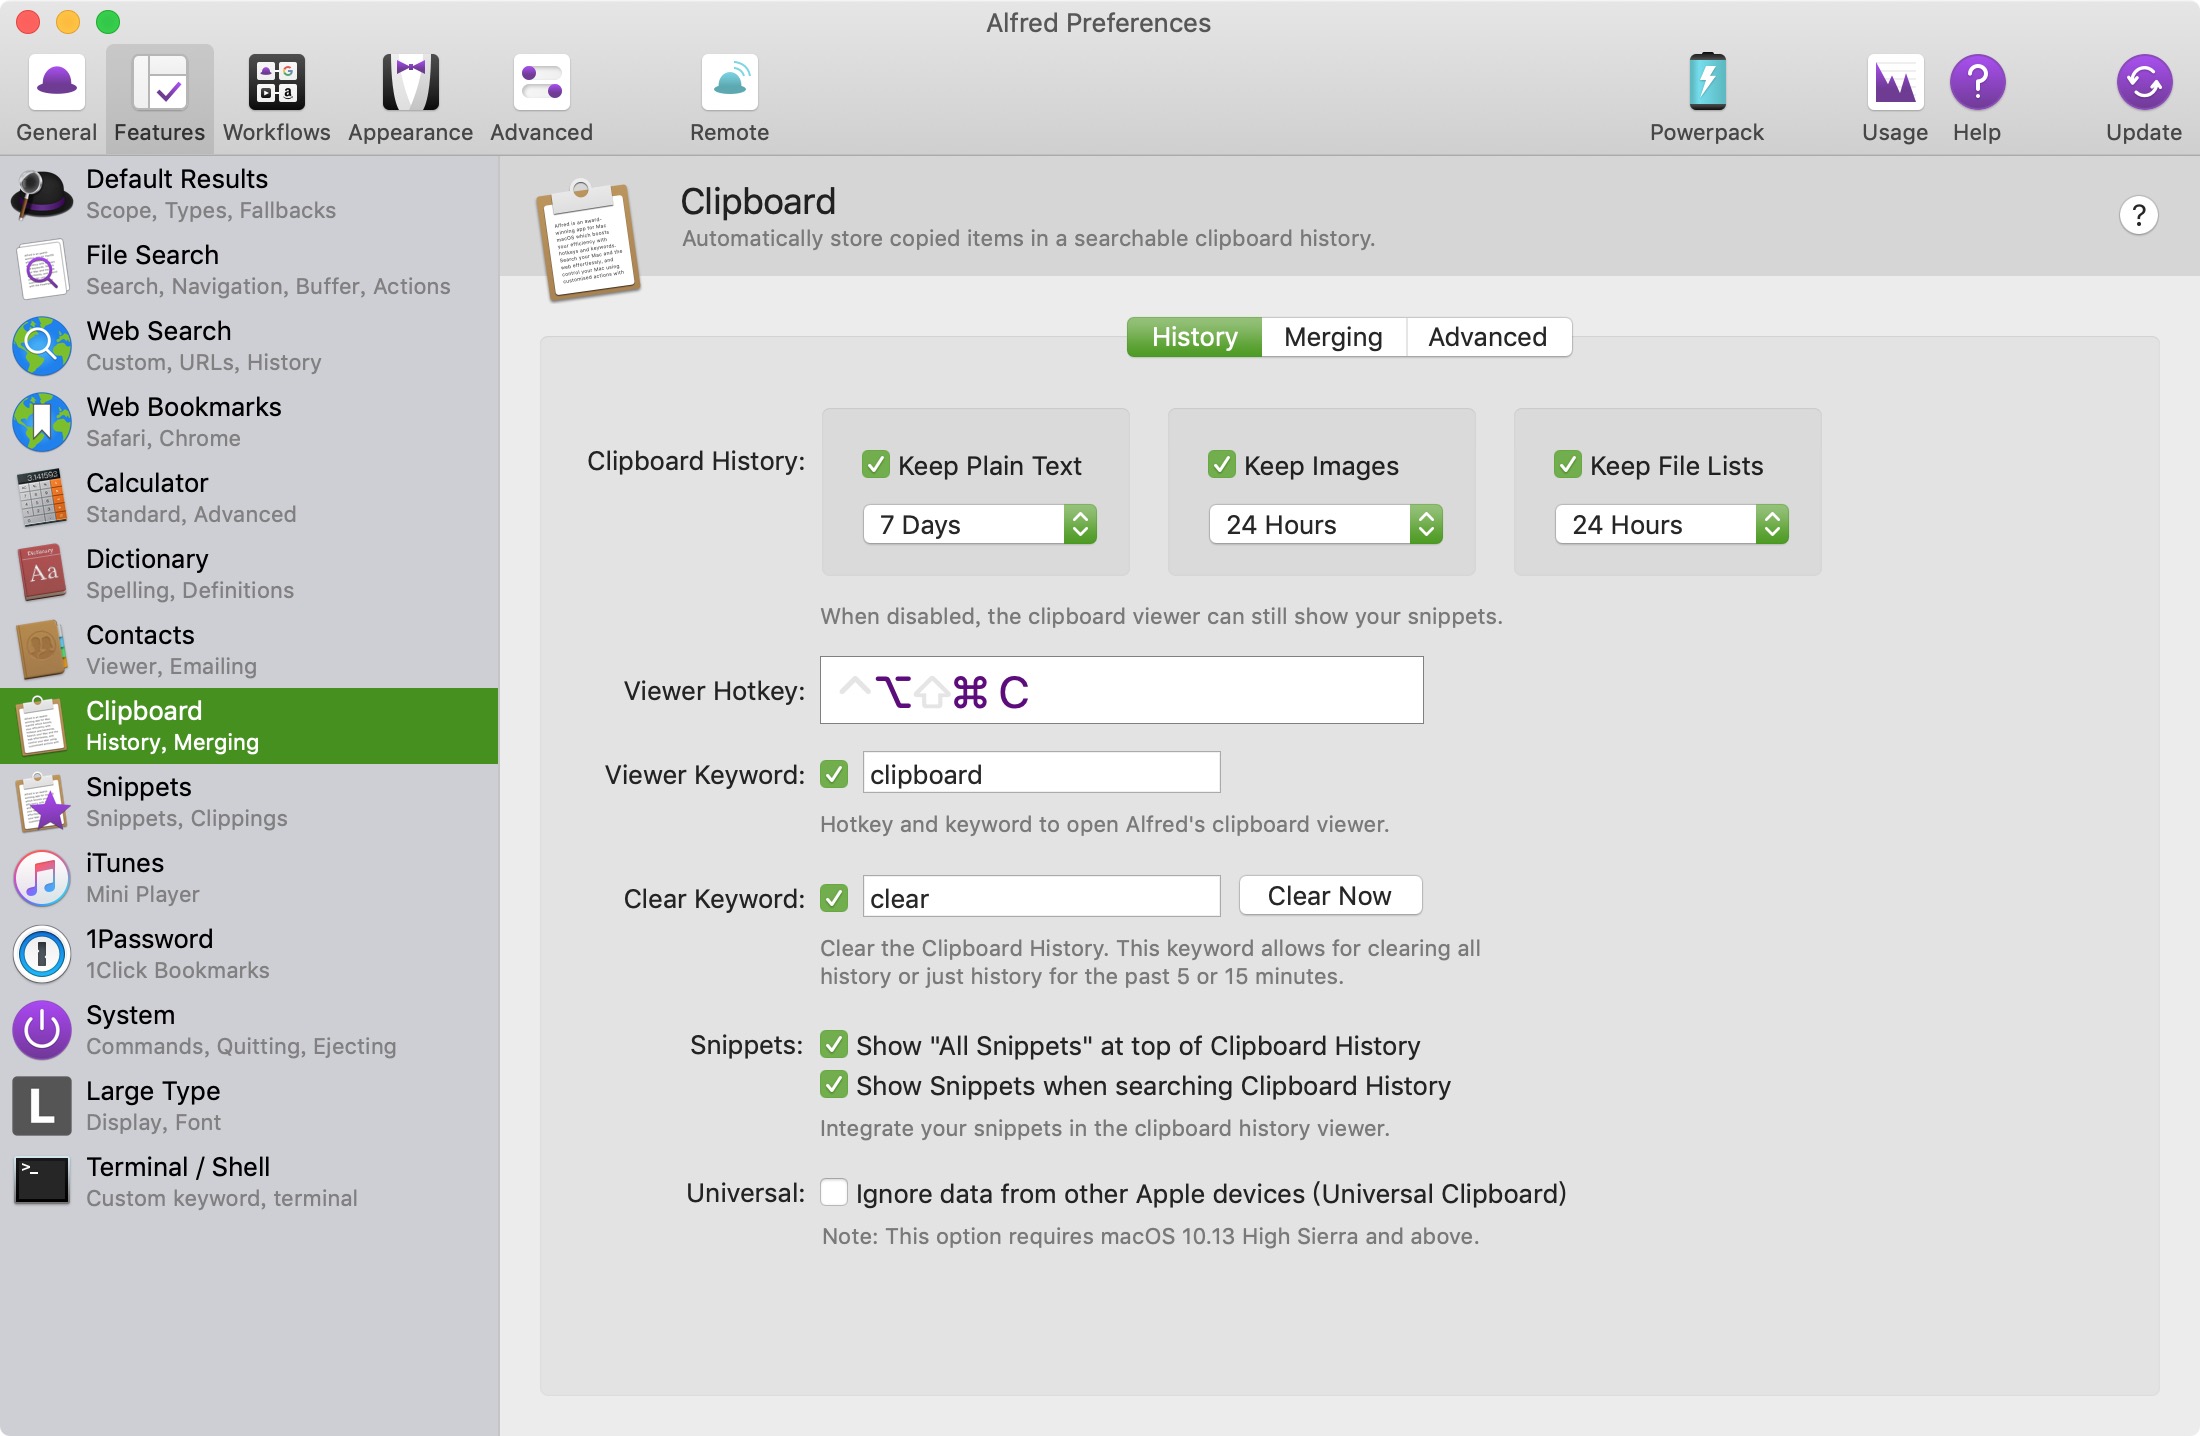2200x1436 pixels.
Task: Select File Search in the sidebar
Action: tap(249, 270)
